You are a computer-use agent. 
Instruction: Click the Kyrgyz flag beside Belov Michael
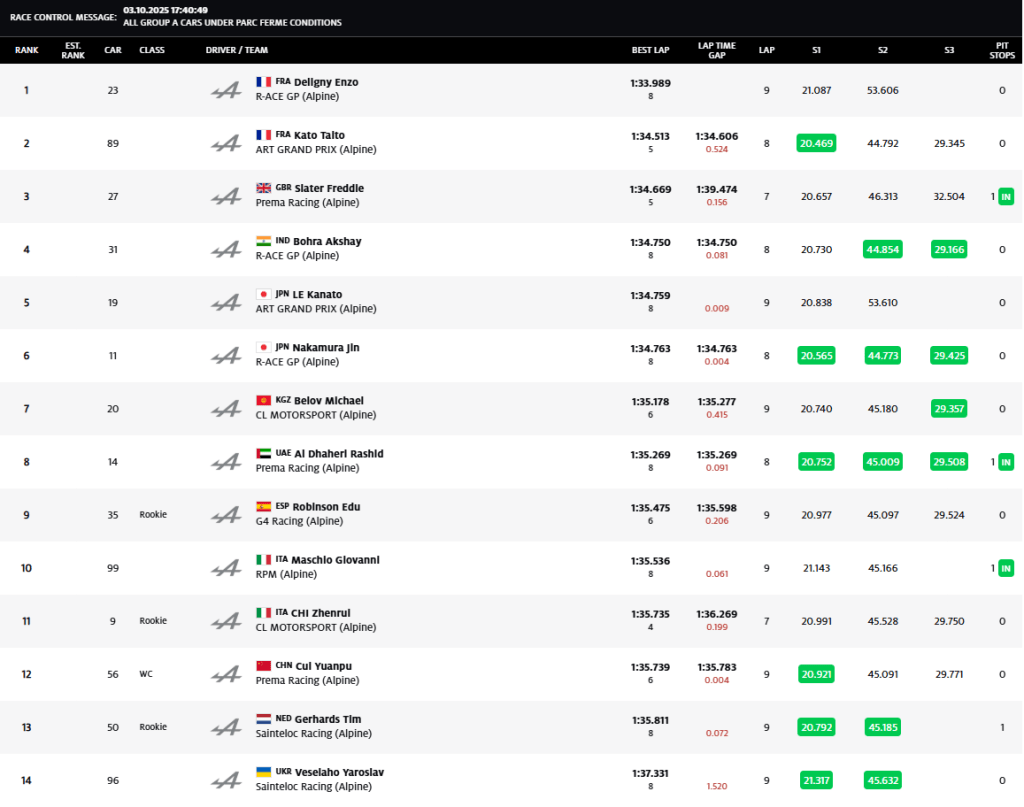(x=263, y=400)
